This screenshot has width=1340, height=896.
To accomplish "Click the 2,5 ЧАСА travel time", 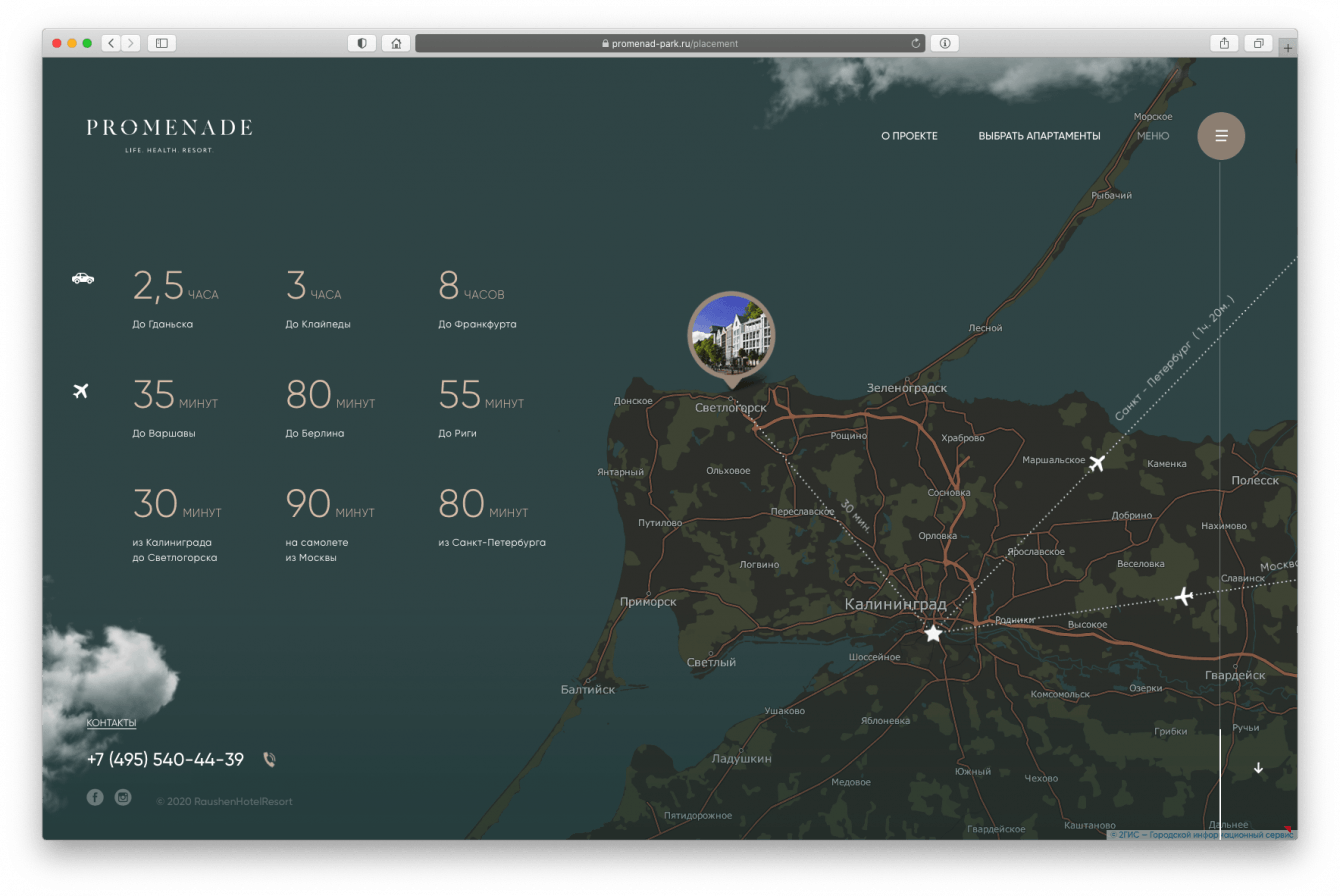I will tap(176, 286).
